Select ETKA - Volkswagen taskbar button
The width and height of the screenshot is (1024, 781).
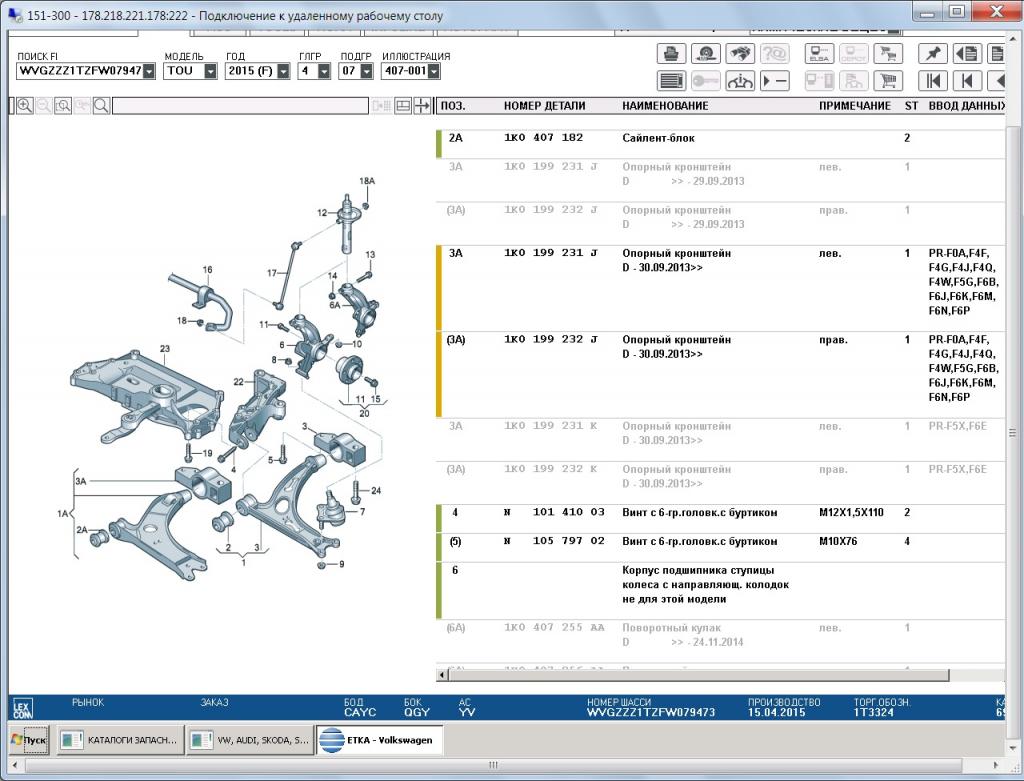[x=380, y=740]
